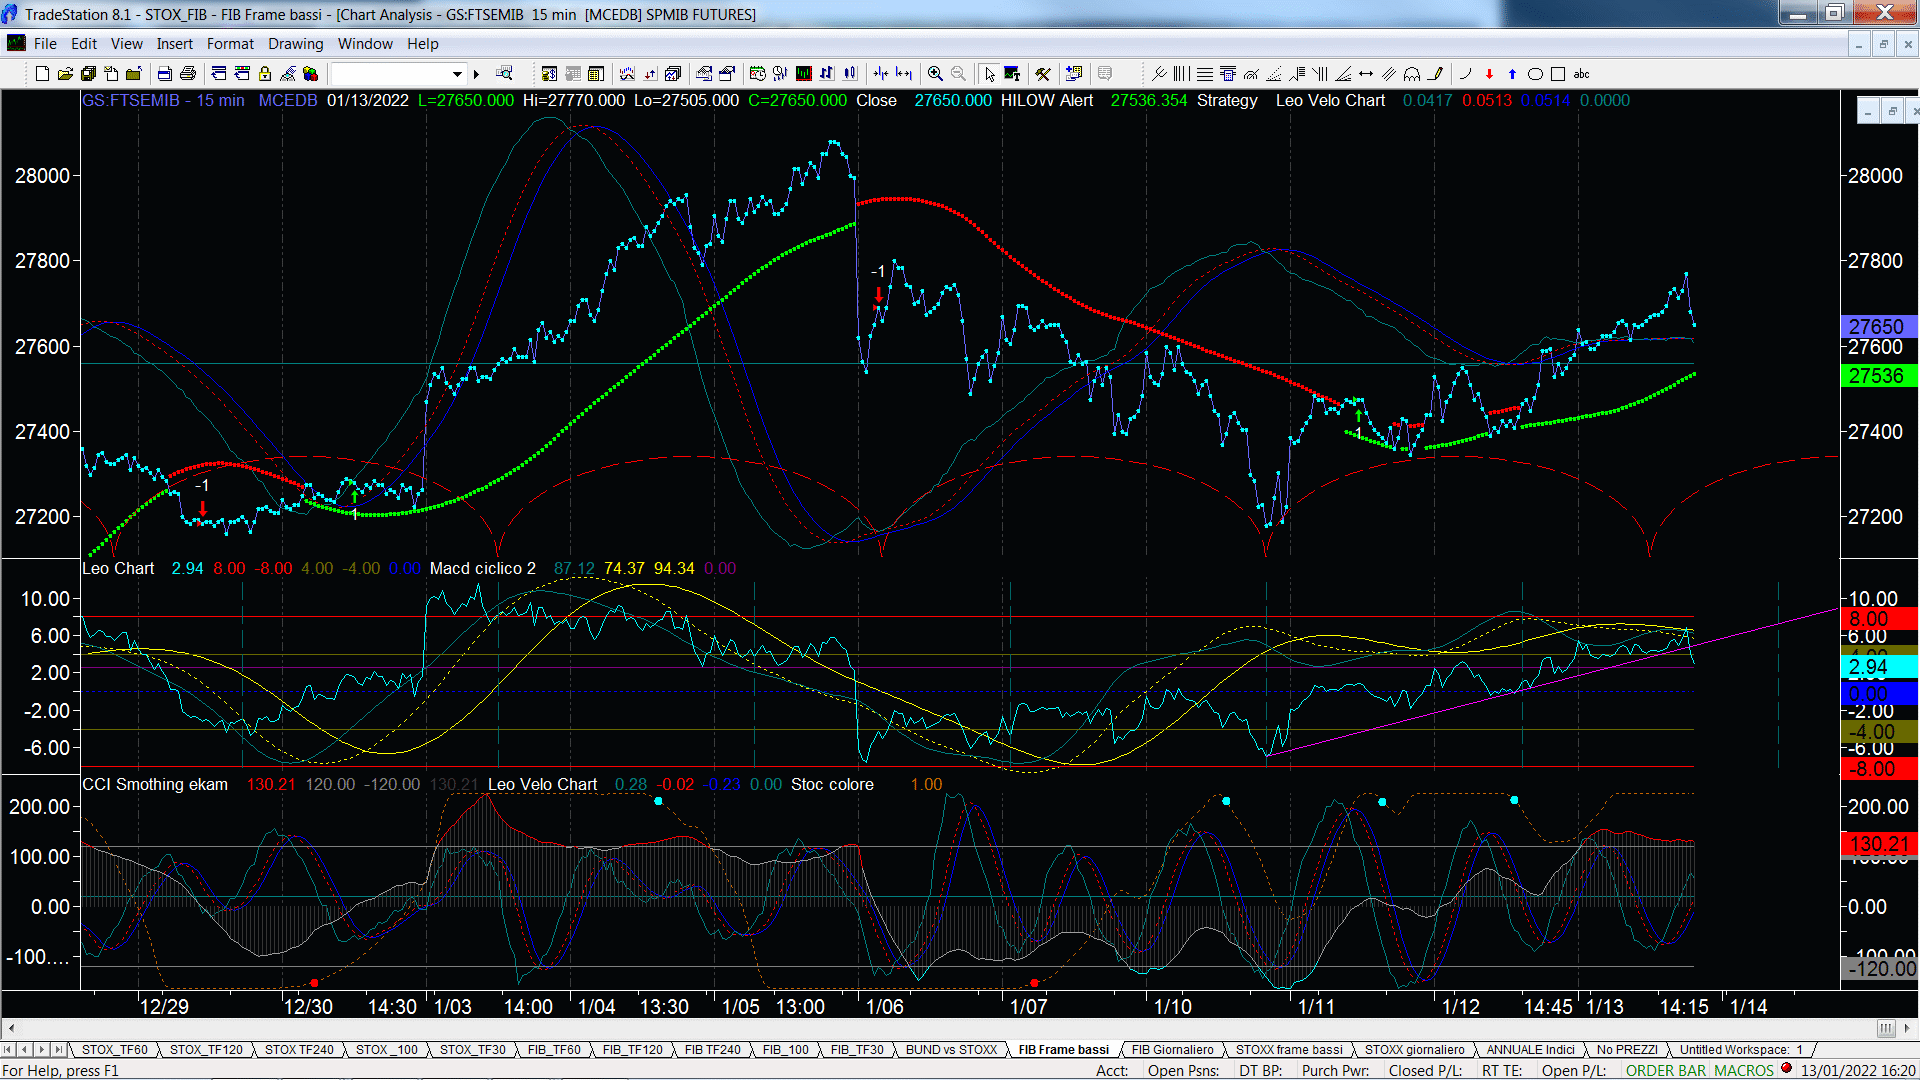
Task: Click the hammer tools icon
Action: 1043,73
